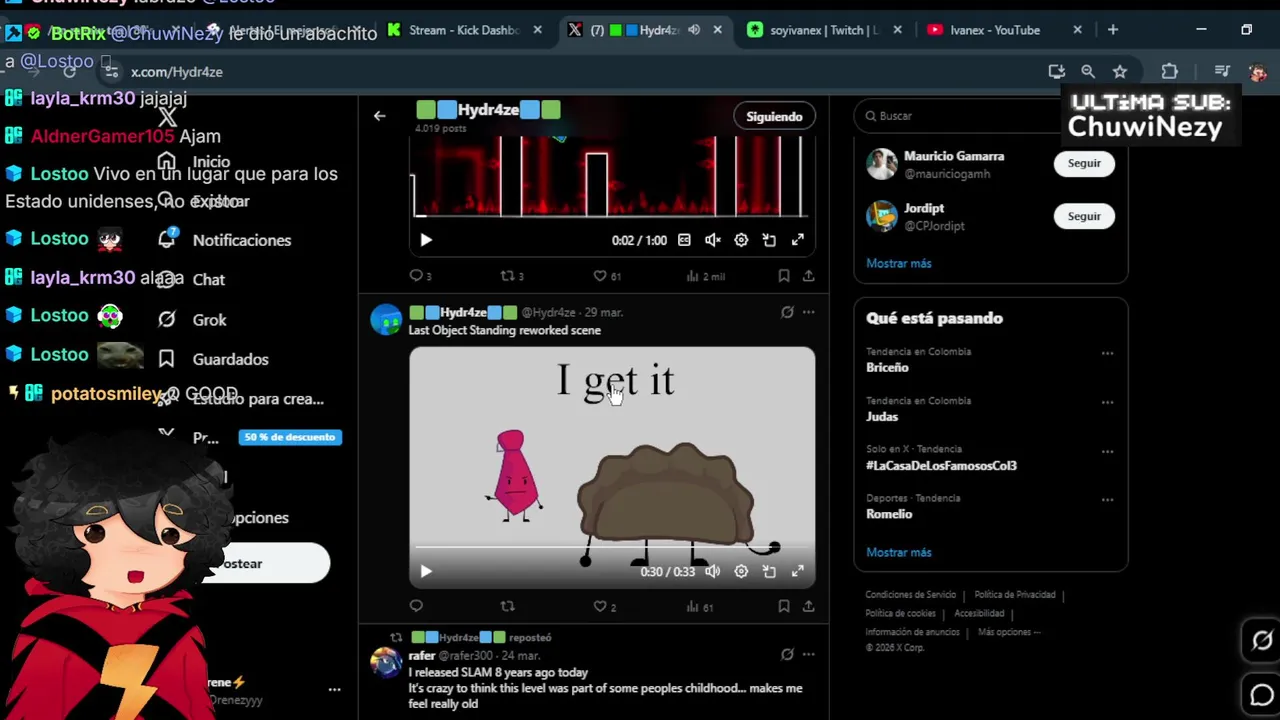Show more suggested accounts under Jordipt
The height and width of the screenshot is (720, 1280).
click(x=898, y=263)
